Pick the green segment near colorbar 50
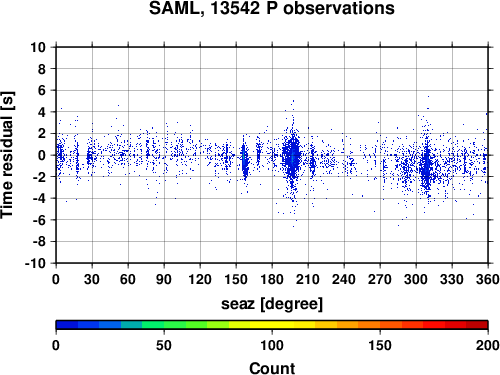The width and height of the screenshot is (500, 375). (164, 325)
